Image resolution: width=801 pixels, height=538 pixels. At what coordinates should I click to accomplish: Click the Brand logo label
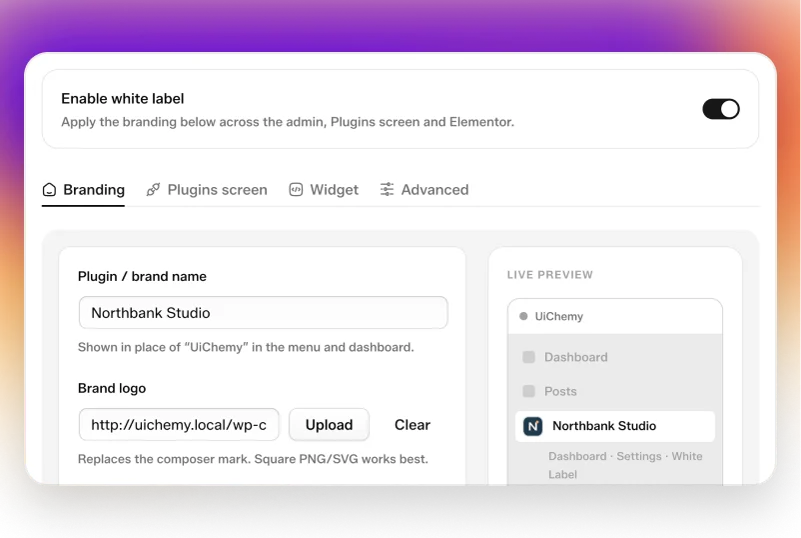tap(112, 388)
